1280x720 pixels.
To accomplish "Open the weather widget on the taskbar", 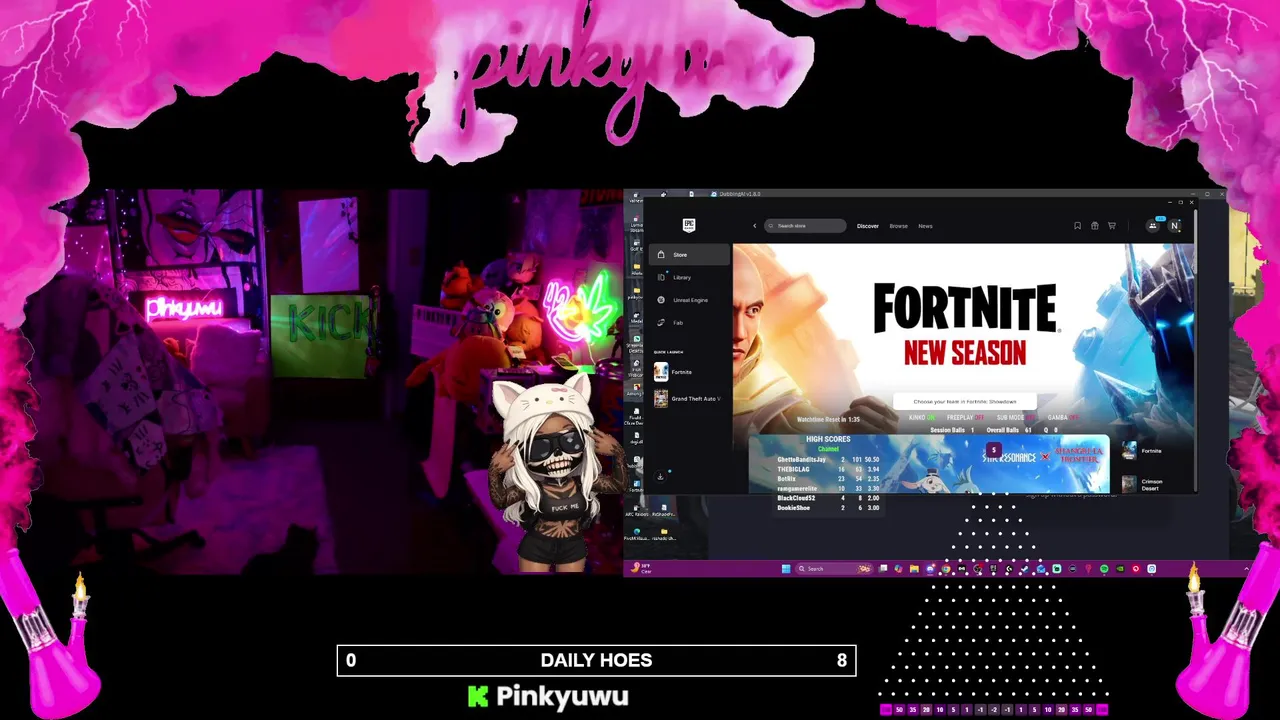I will (x=641, y=569).
